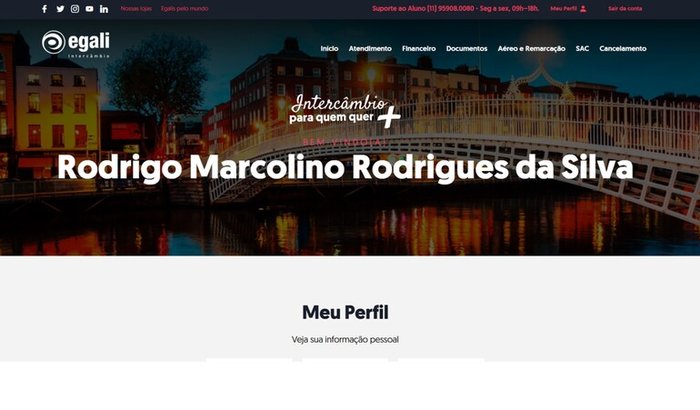Open the LinkedIn icon link
Viewport: 700px width, 410px height.
pos(104,9)
